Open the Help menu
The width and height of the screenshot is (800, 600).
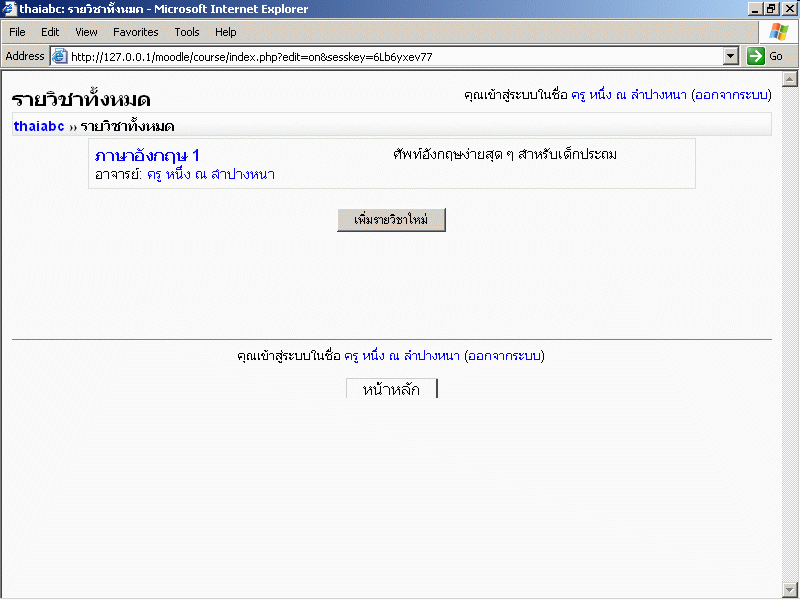226,32
